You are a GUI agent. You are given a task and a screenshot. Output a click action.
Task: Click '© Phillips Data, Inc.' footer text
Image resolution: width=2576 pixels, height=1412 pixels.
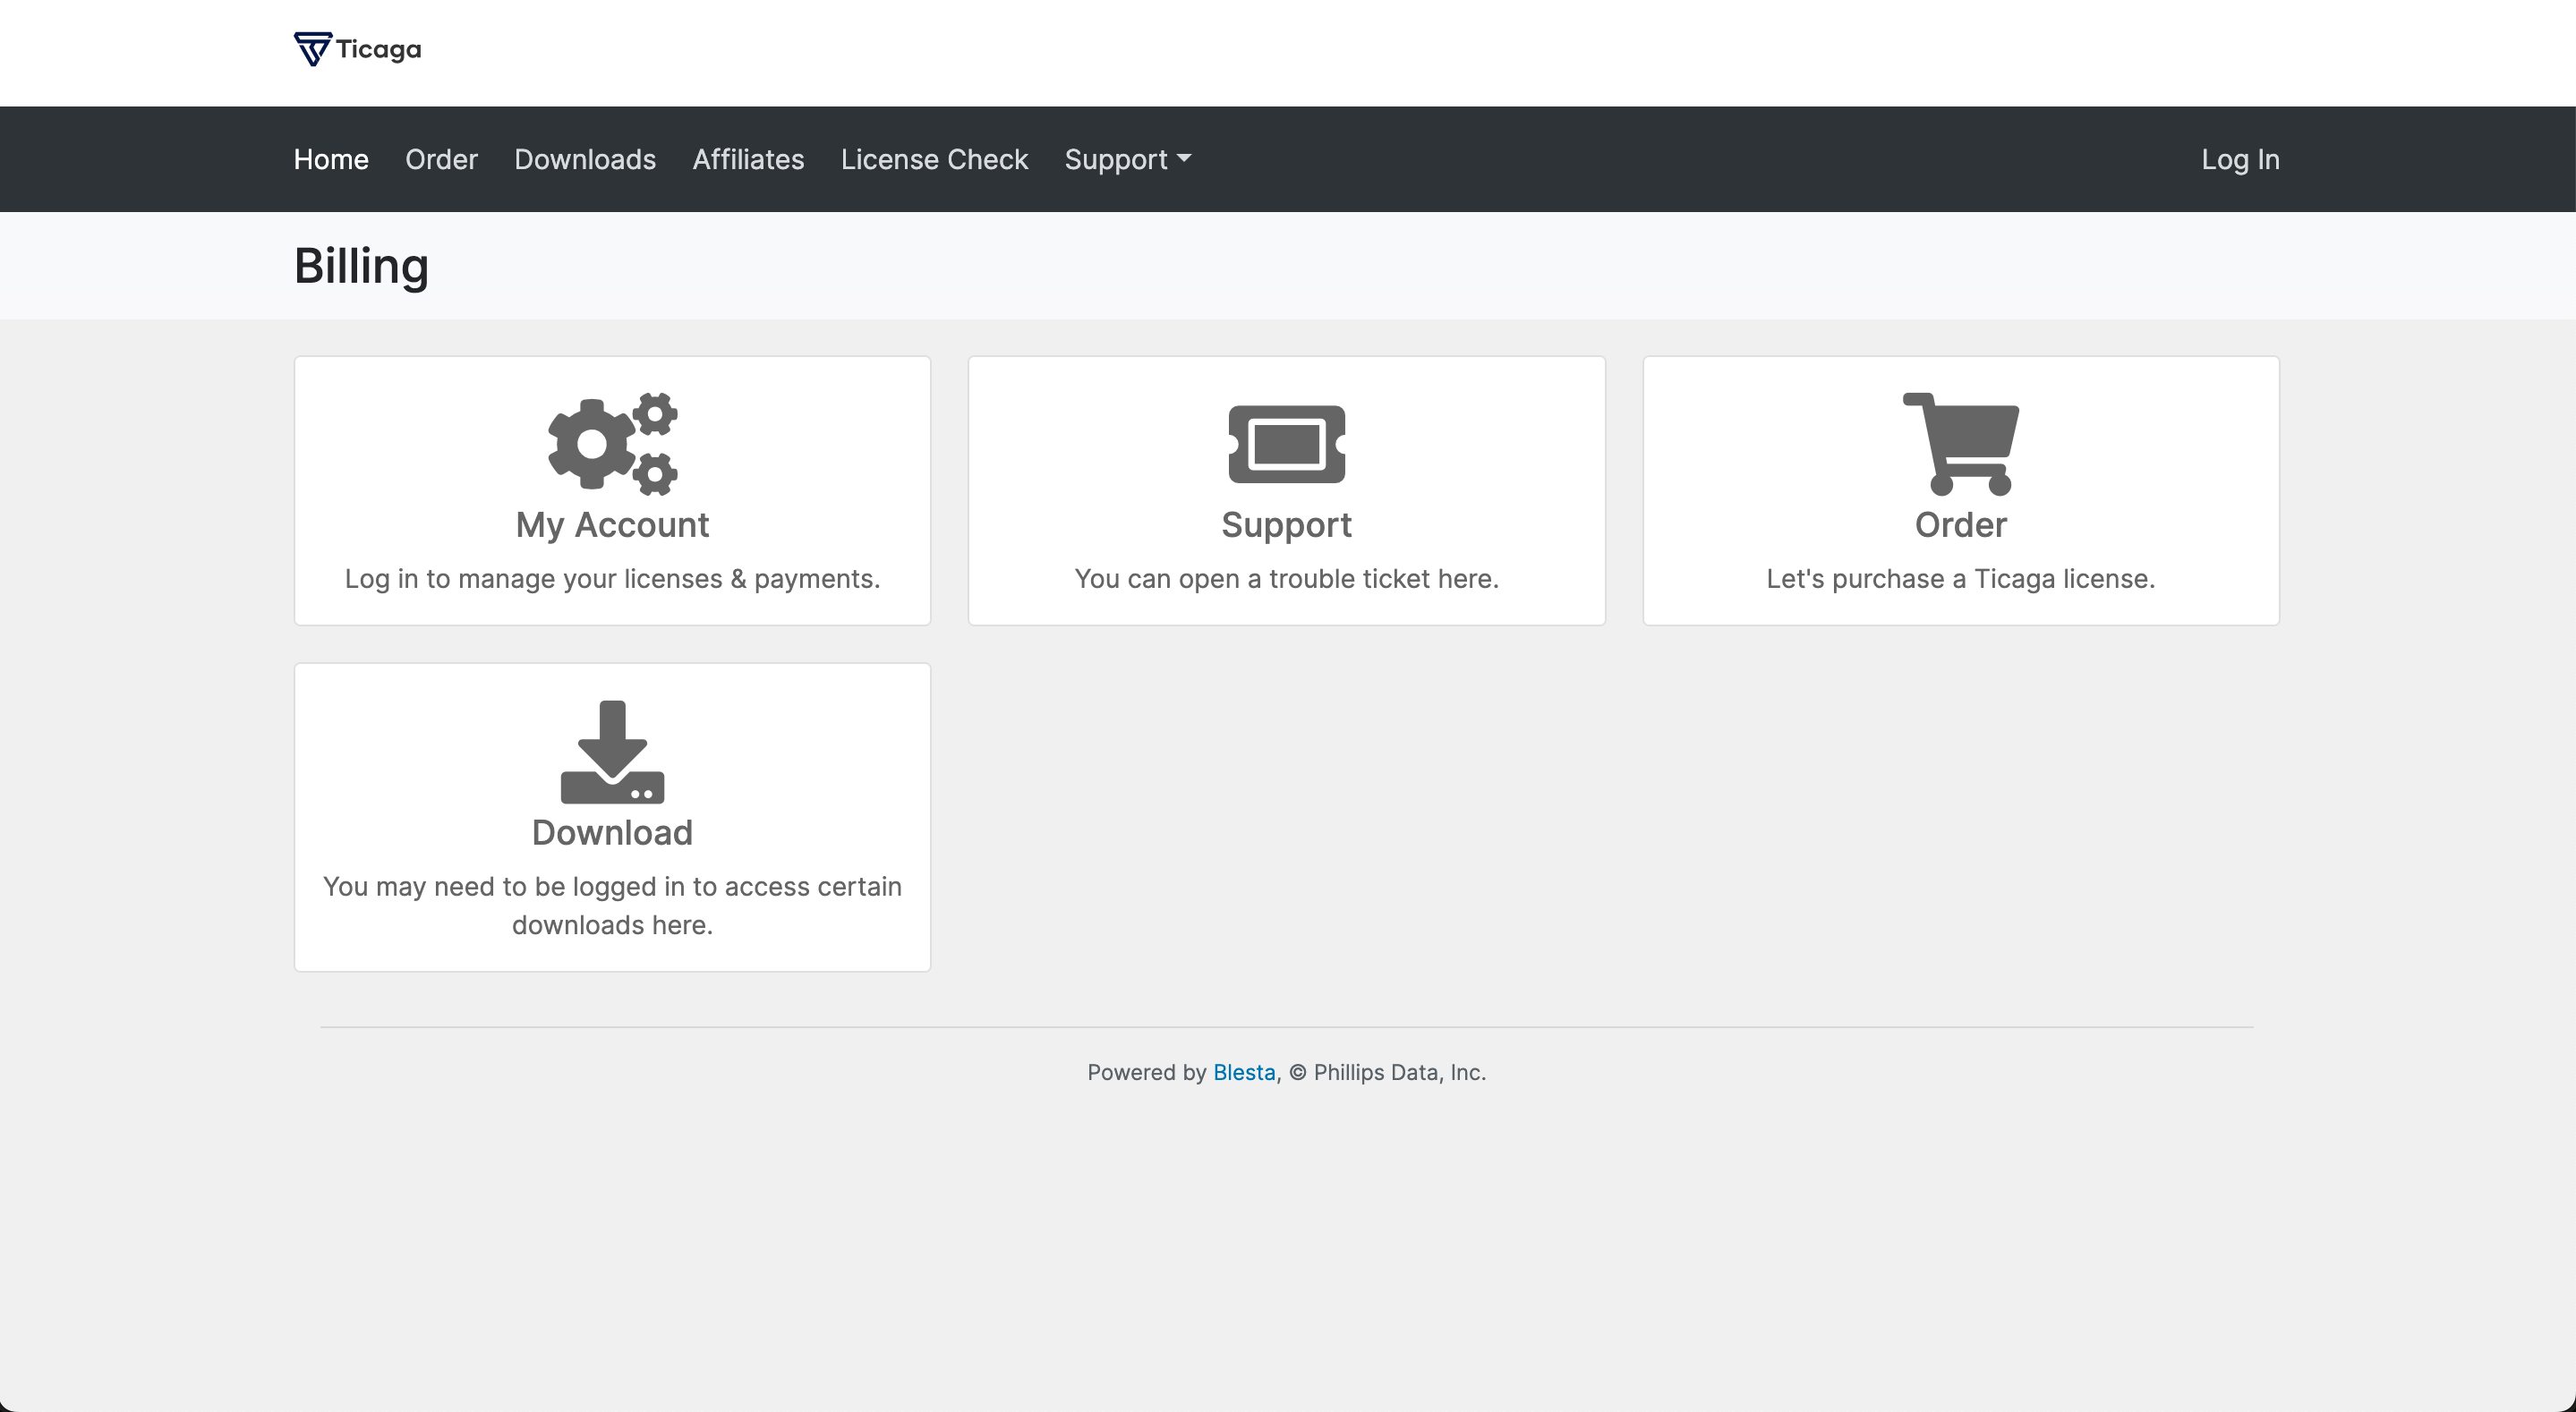click(1388, 1072)
